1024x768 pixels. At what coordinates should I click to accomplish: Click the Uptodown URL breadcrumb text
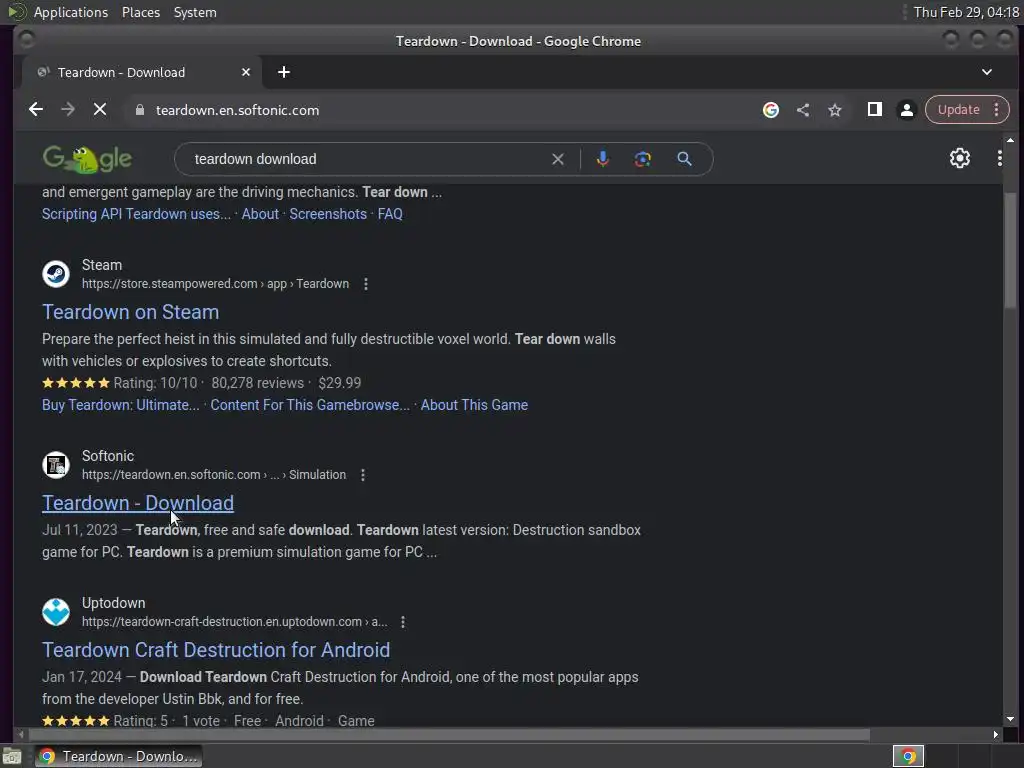(234, 622)
